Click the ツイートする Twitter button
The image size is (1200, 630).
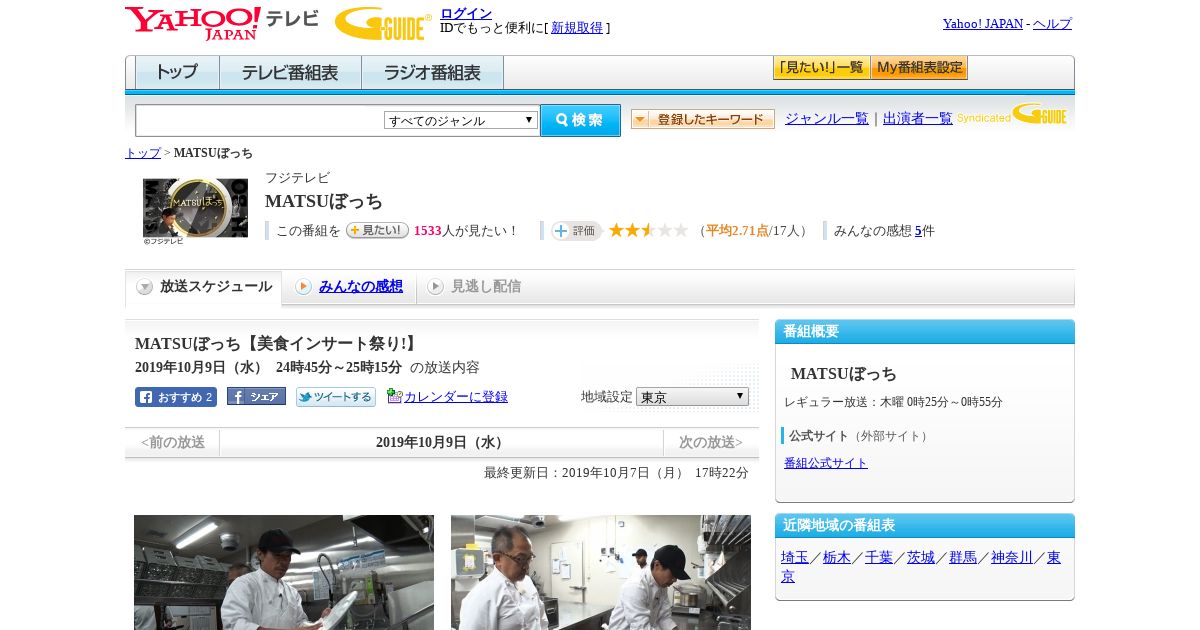point(336,397)
